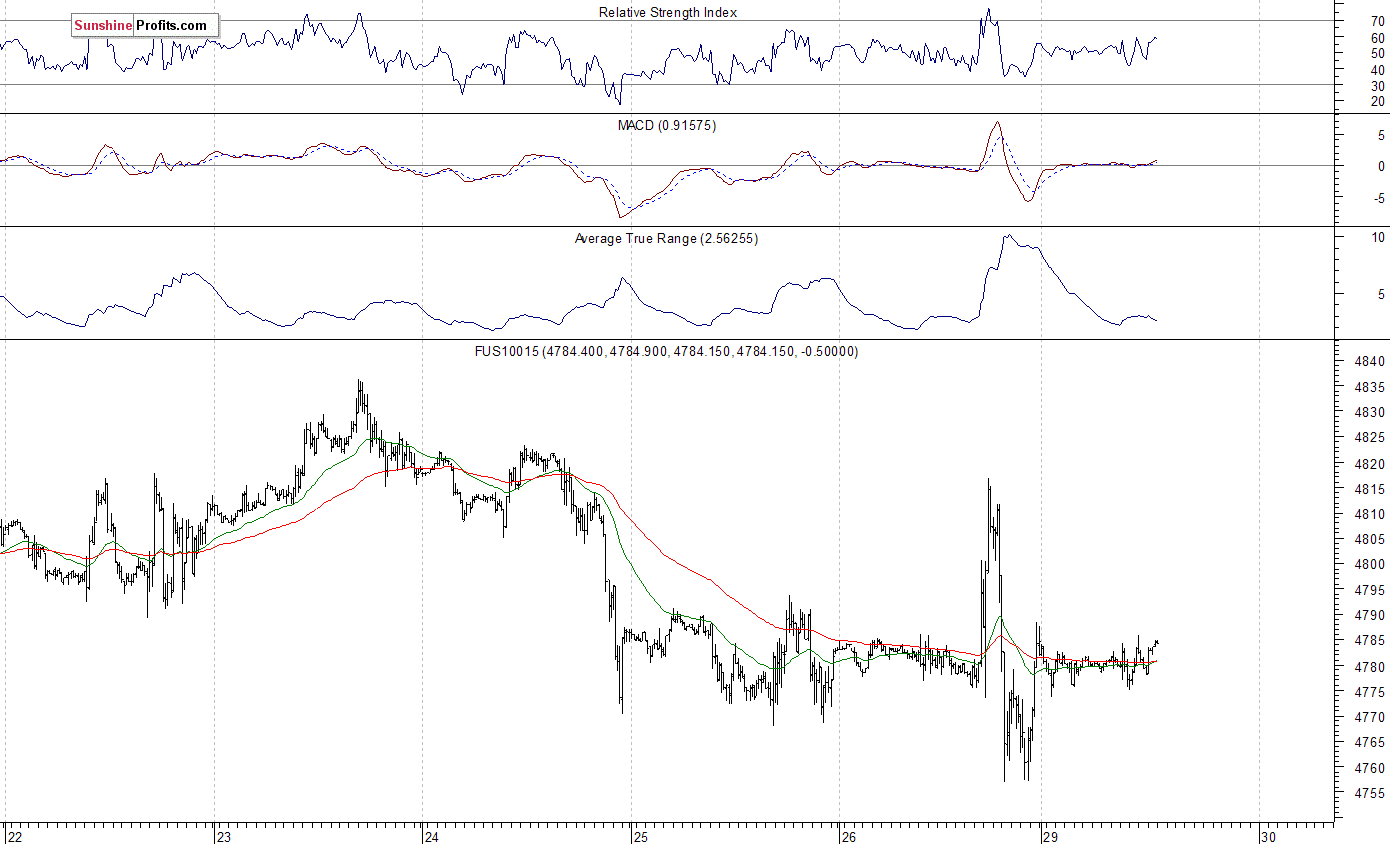Screen dimensions: 1390x844
Task: Click the 26 date label on time axis
Action: (848, 836)
